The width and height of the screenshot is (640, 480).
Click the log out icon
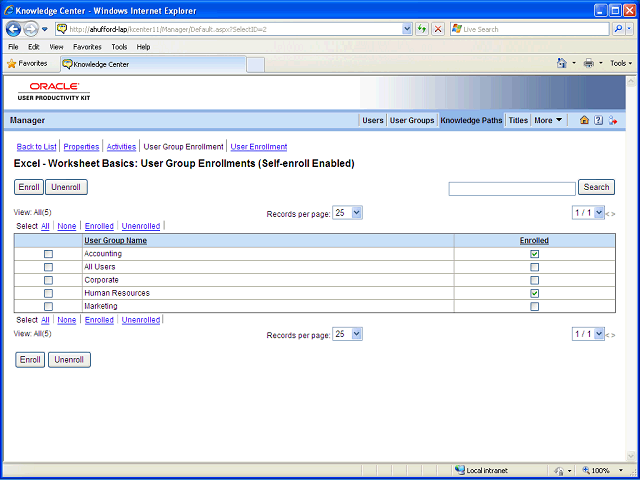[x=612, y=120]
